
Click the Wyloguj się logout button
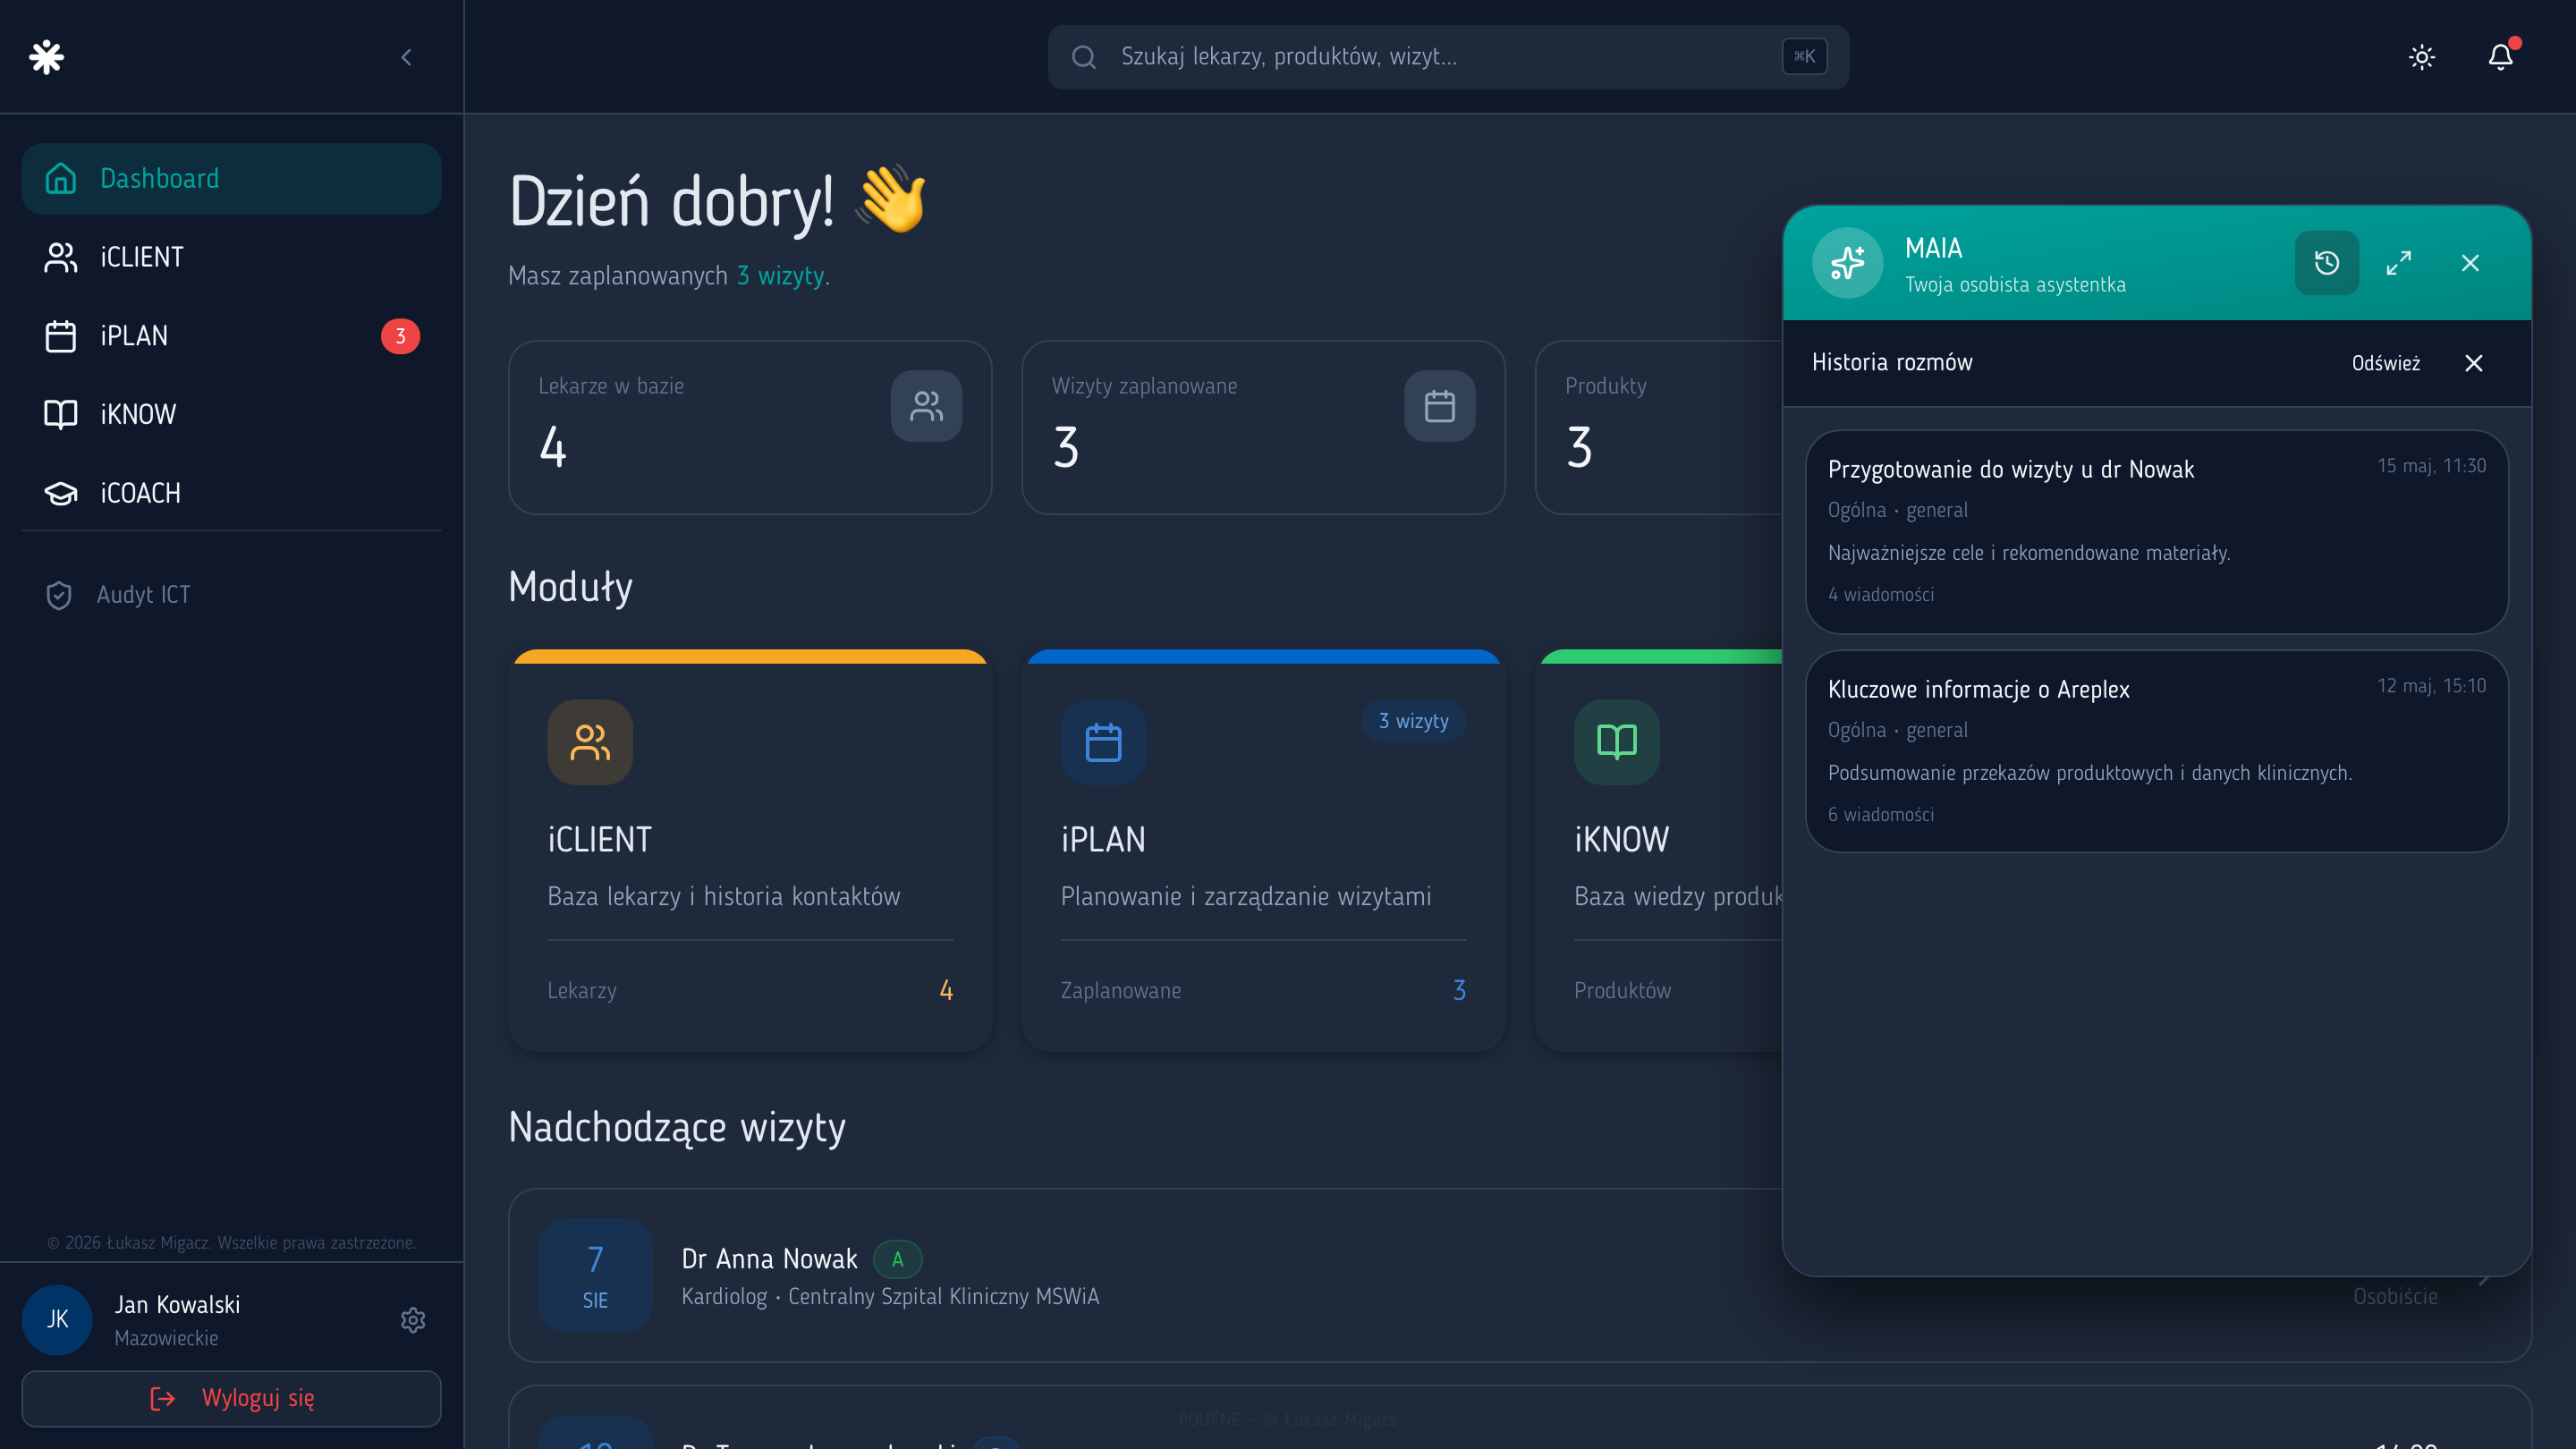231,1398
